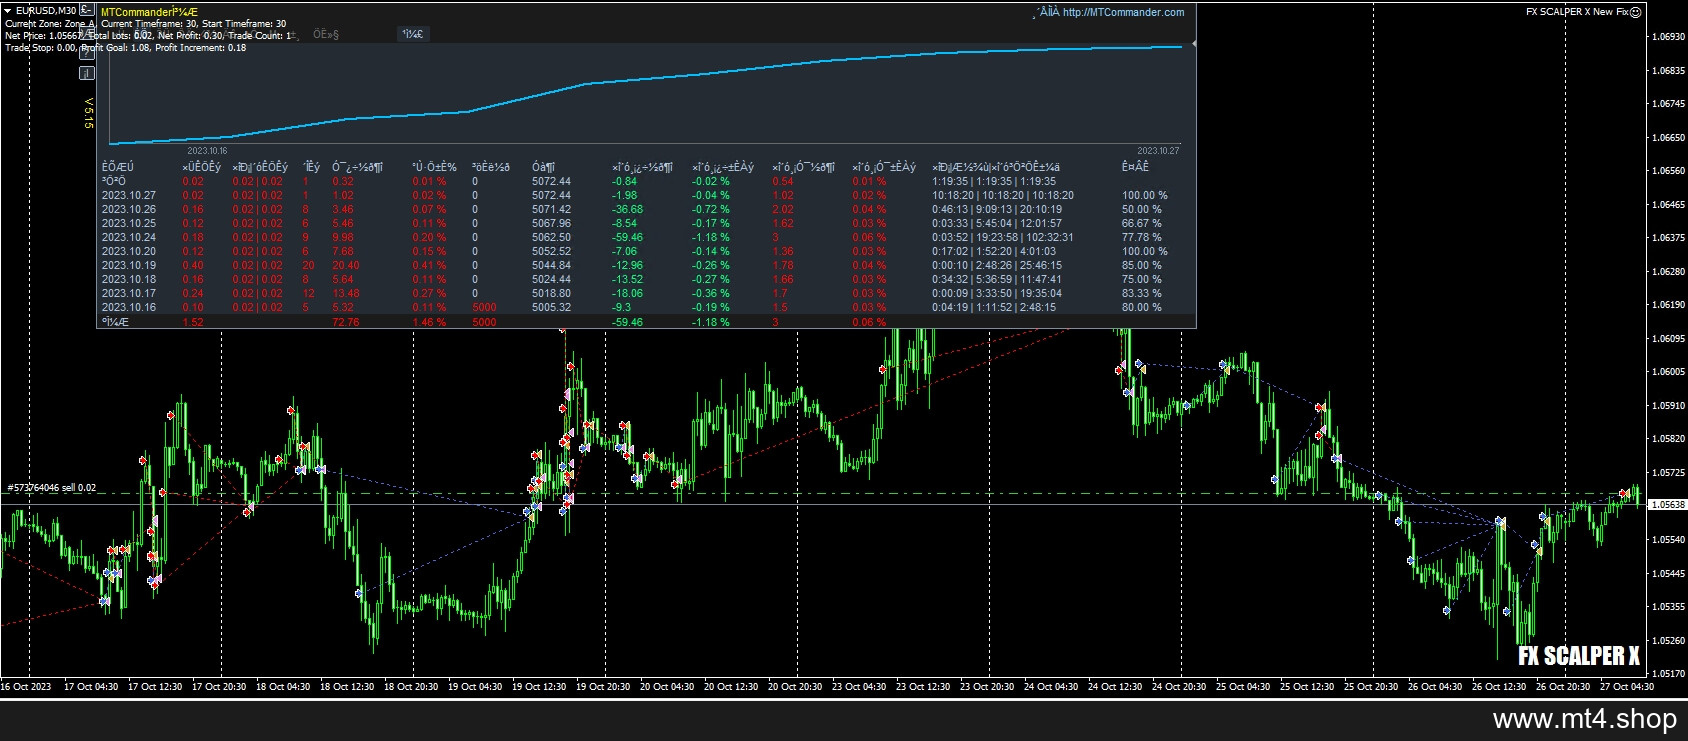Open the EURUSD,M30 chart dropdown triangle
The width and height of the screenshot is (1688, 741).
(x=8, y=11)
